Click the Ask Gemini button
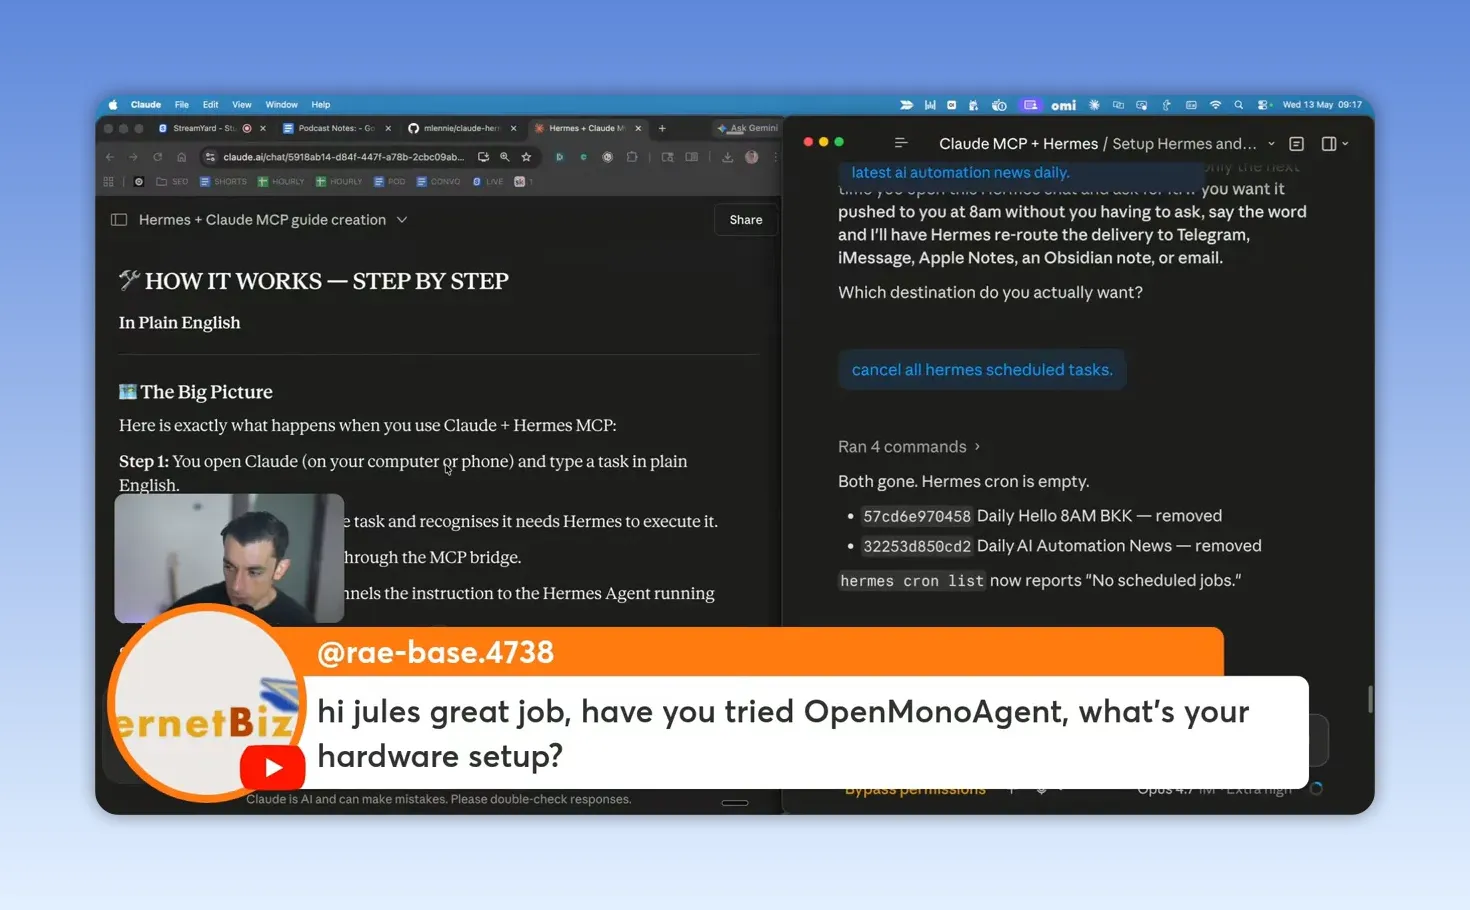Viewport: 1470px width, 910px height. (747, 128)
